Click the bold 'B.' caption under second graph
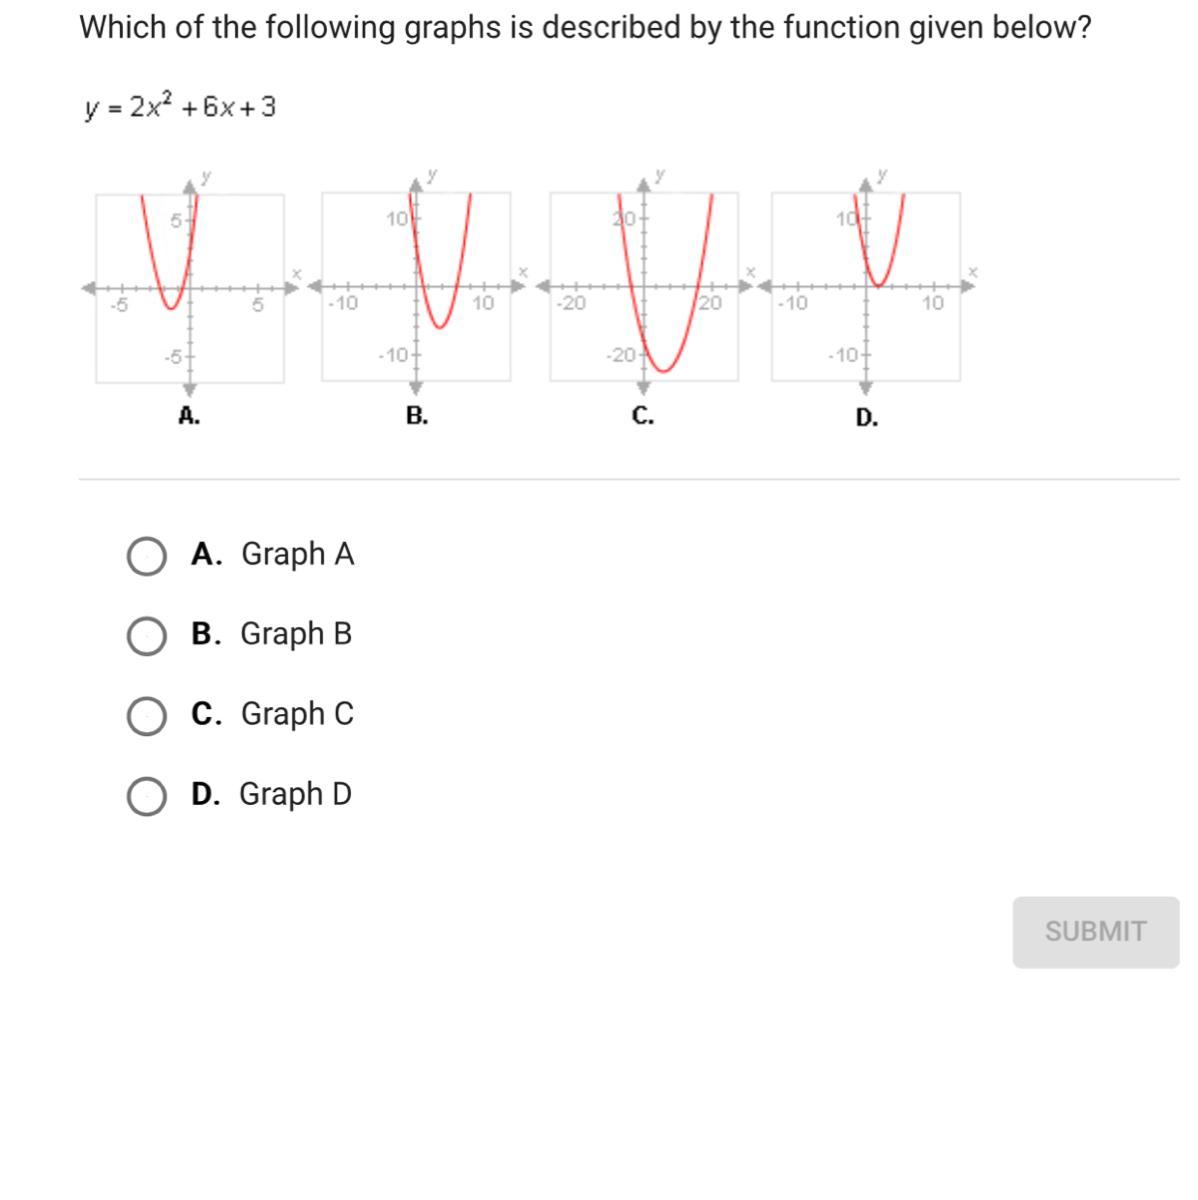1198x1200 pixels. [x=417, y=416]
